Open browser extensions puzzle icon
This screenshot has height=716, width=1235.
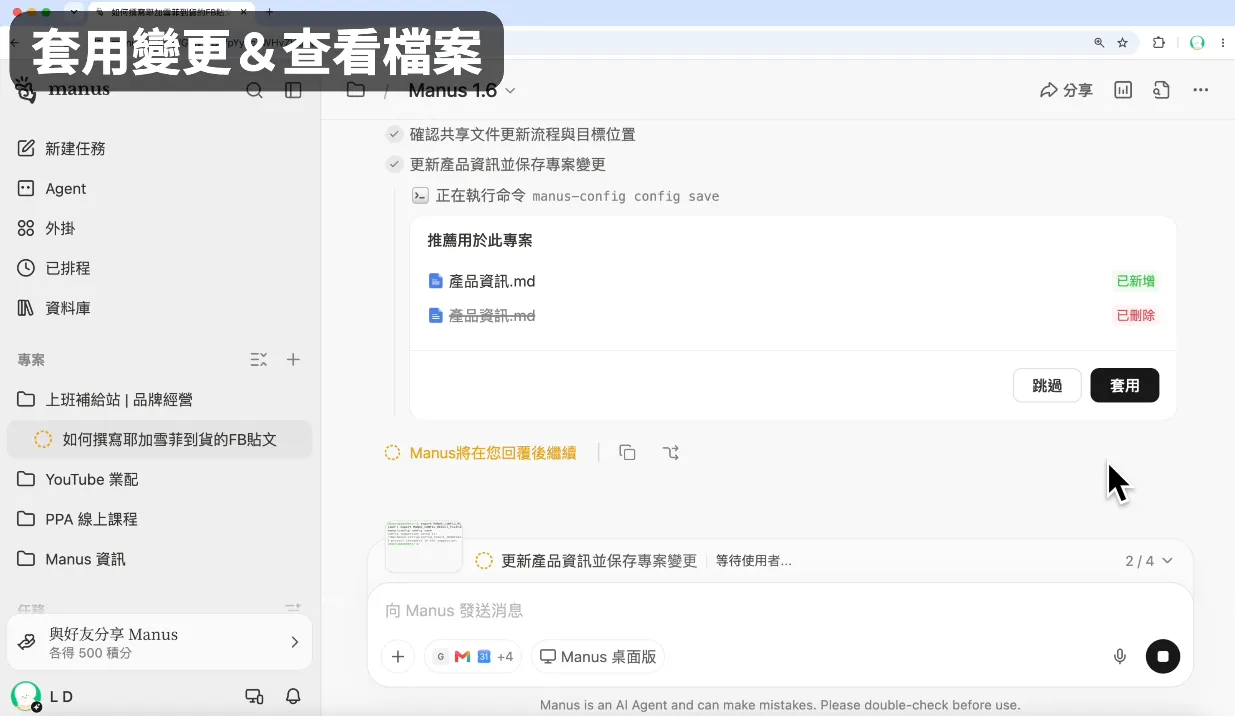pos(1159,43)
